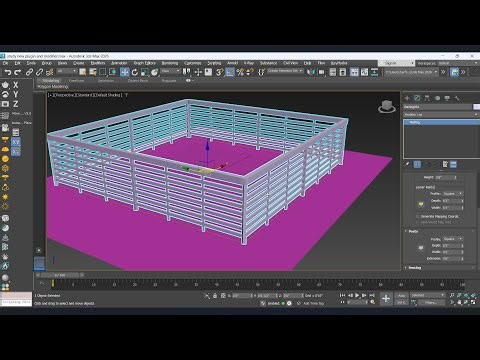Click the Mirror tool icon
Image resolution: width=480 pixels, height=360 pixels.
coord(311,72)
